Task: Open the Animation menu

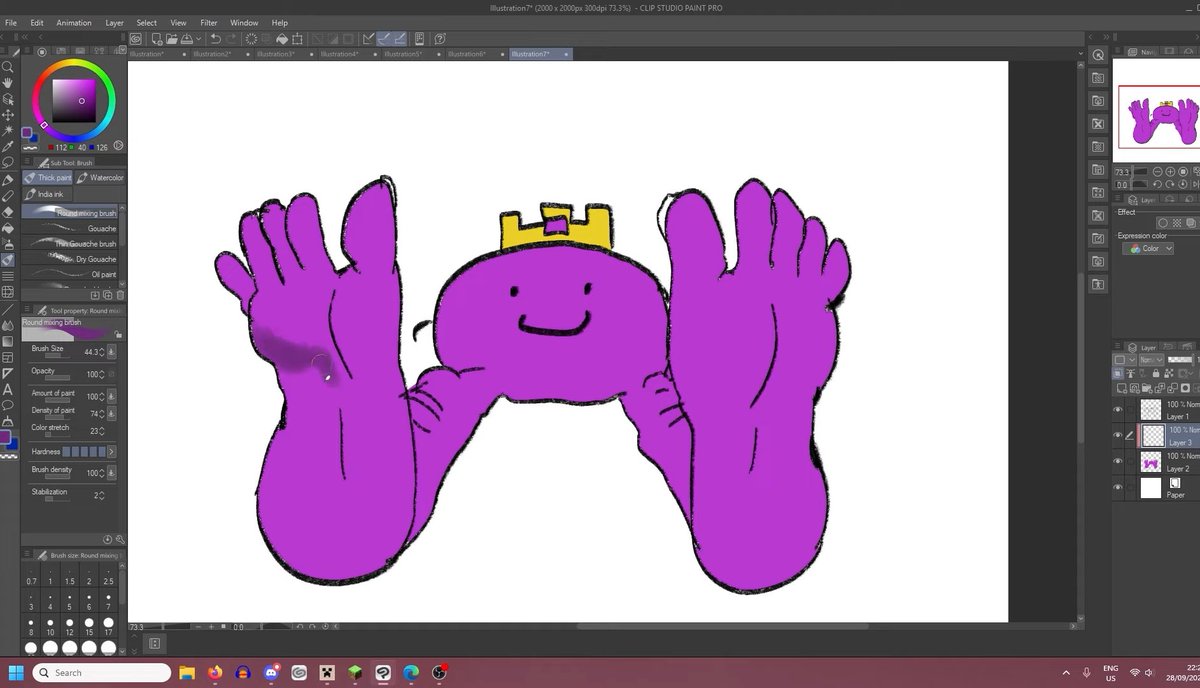Action: (74, 22)
